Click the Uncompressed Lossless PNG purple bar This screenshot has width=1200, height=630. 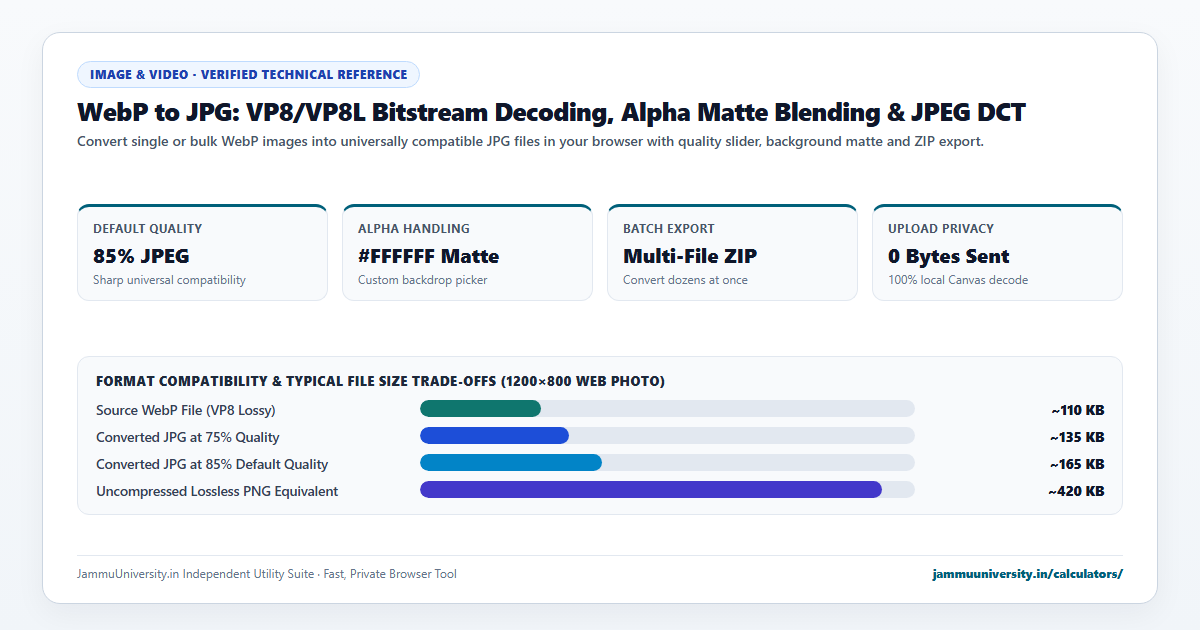point(651,490)
